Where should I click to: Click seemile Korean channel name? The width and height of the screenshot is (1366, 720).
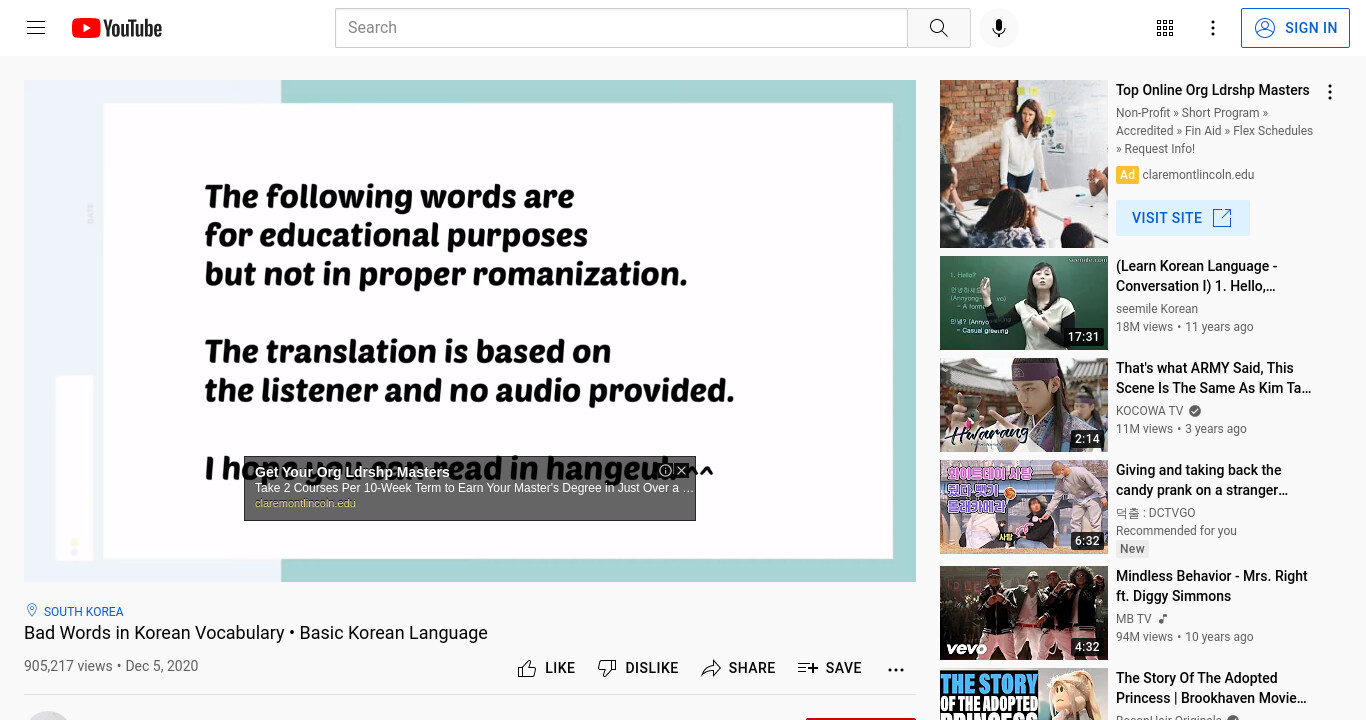point(1156,309)
